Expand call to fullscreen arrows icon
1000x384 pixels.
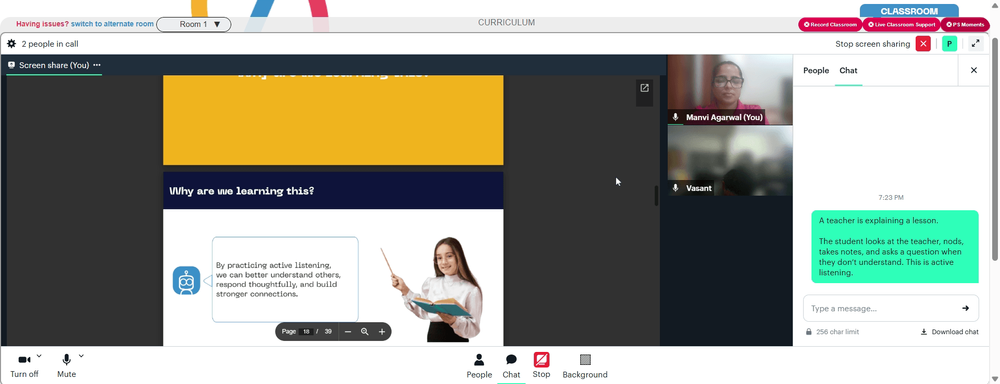click(975, 44)
